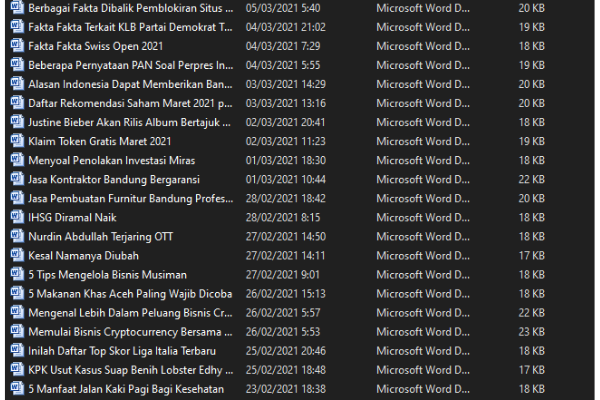Click the Word icon for Inilah Daftar Top Skor
Viewport: 600px width, 400px height.
tap(17, 350)
